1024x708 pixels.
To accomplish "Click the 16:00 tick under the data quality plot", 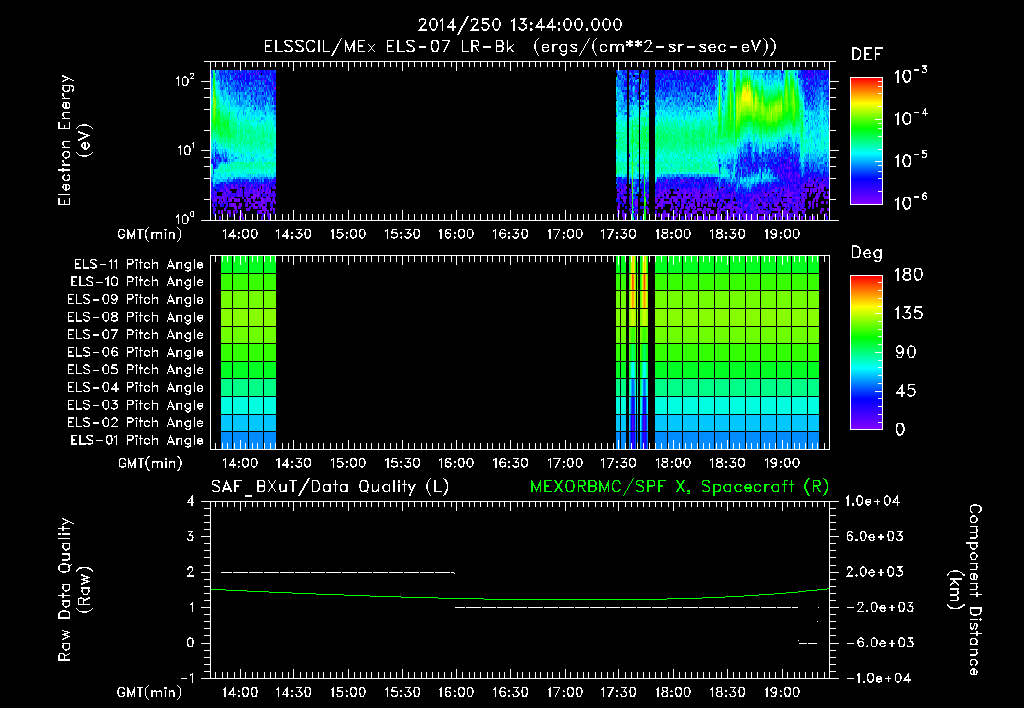I will (x=456, y=692).
